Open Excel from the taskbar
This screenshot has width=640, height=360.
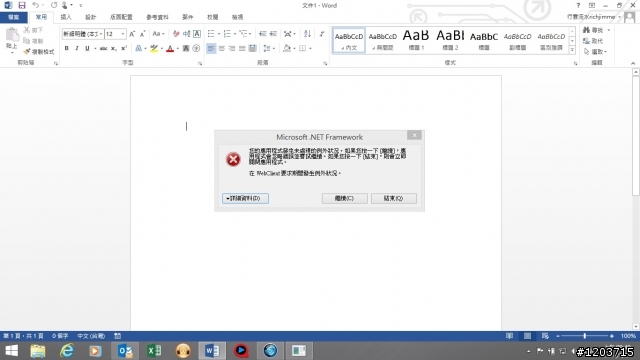coord(154,351)
